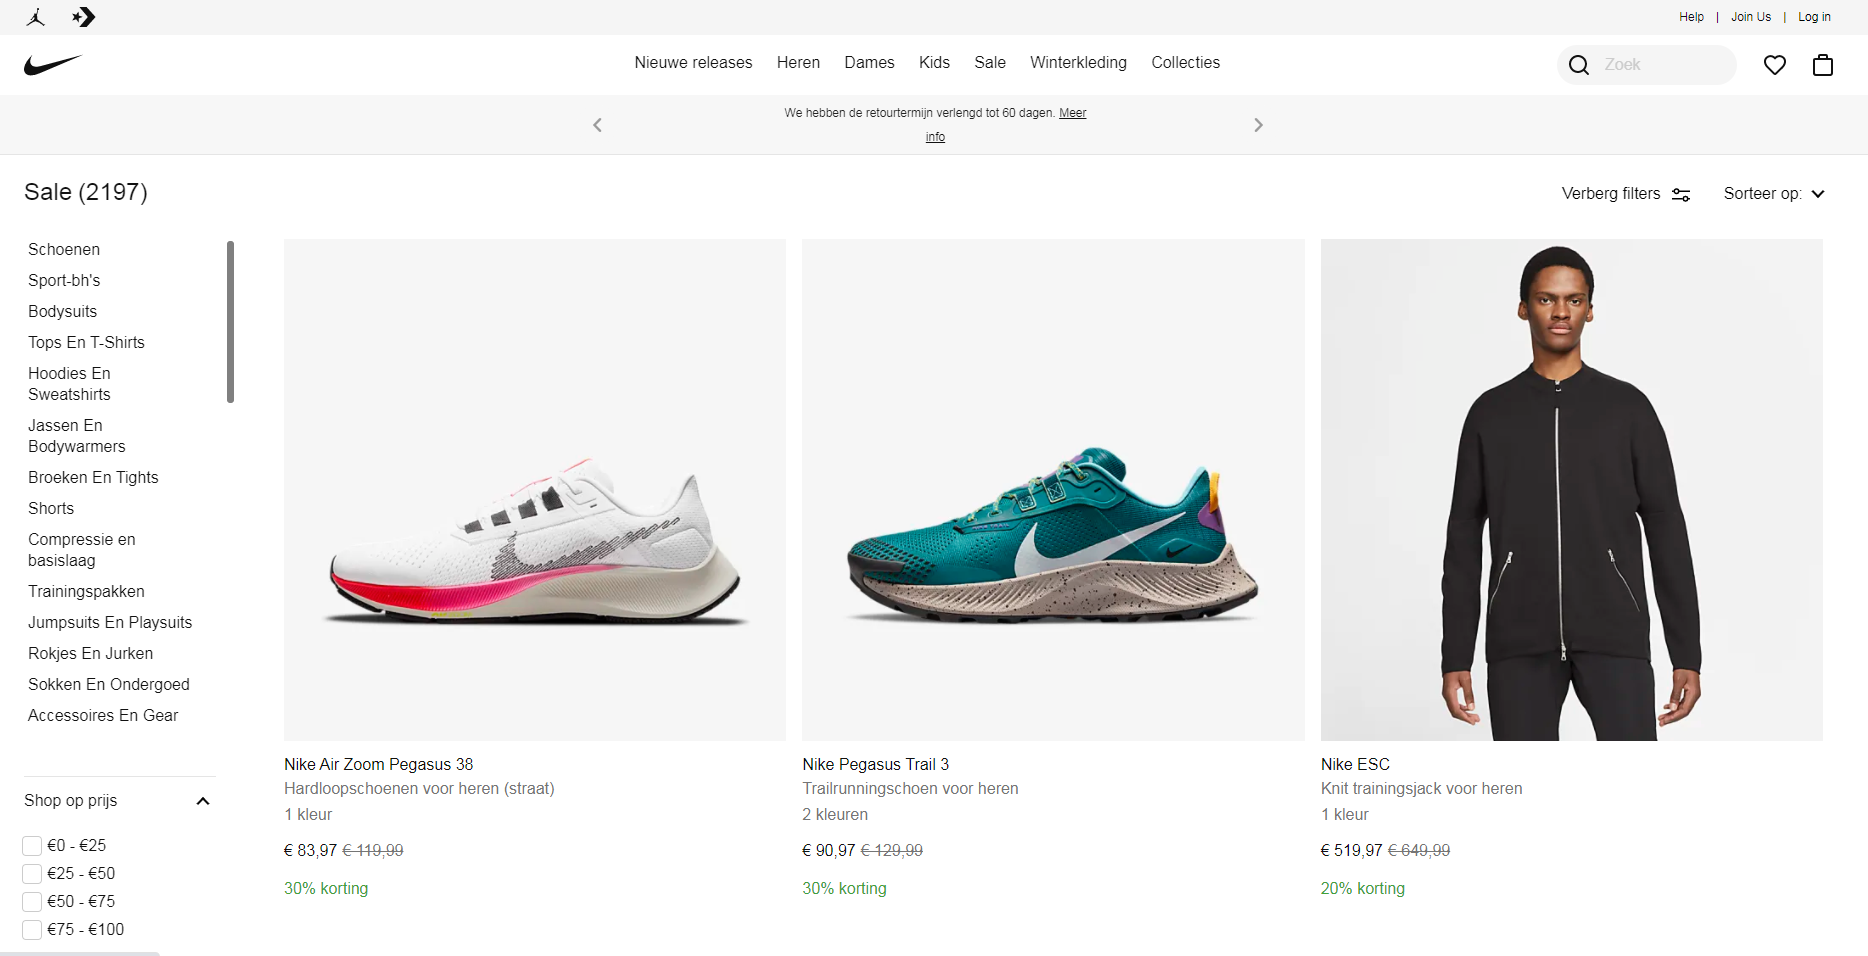Viewport: 1868px width, 956px height.
Task: Filter by Rokjes En Jurken category
Action: [90, 654]
